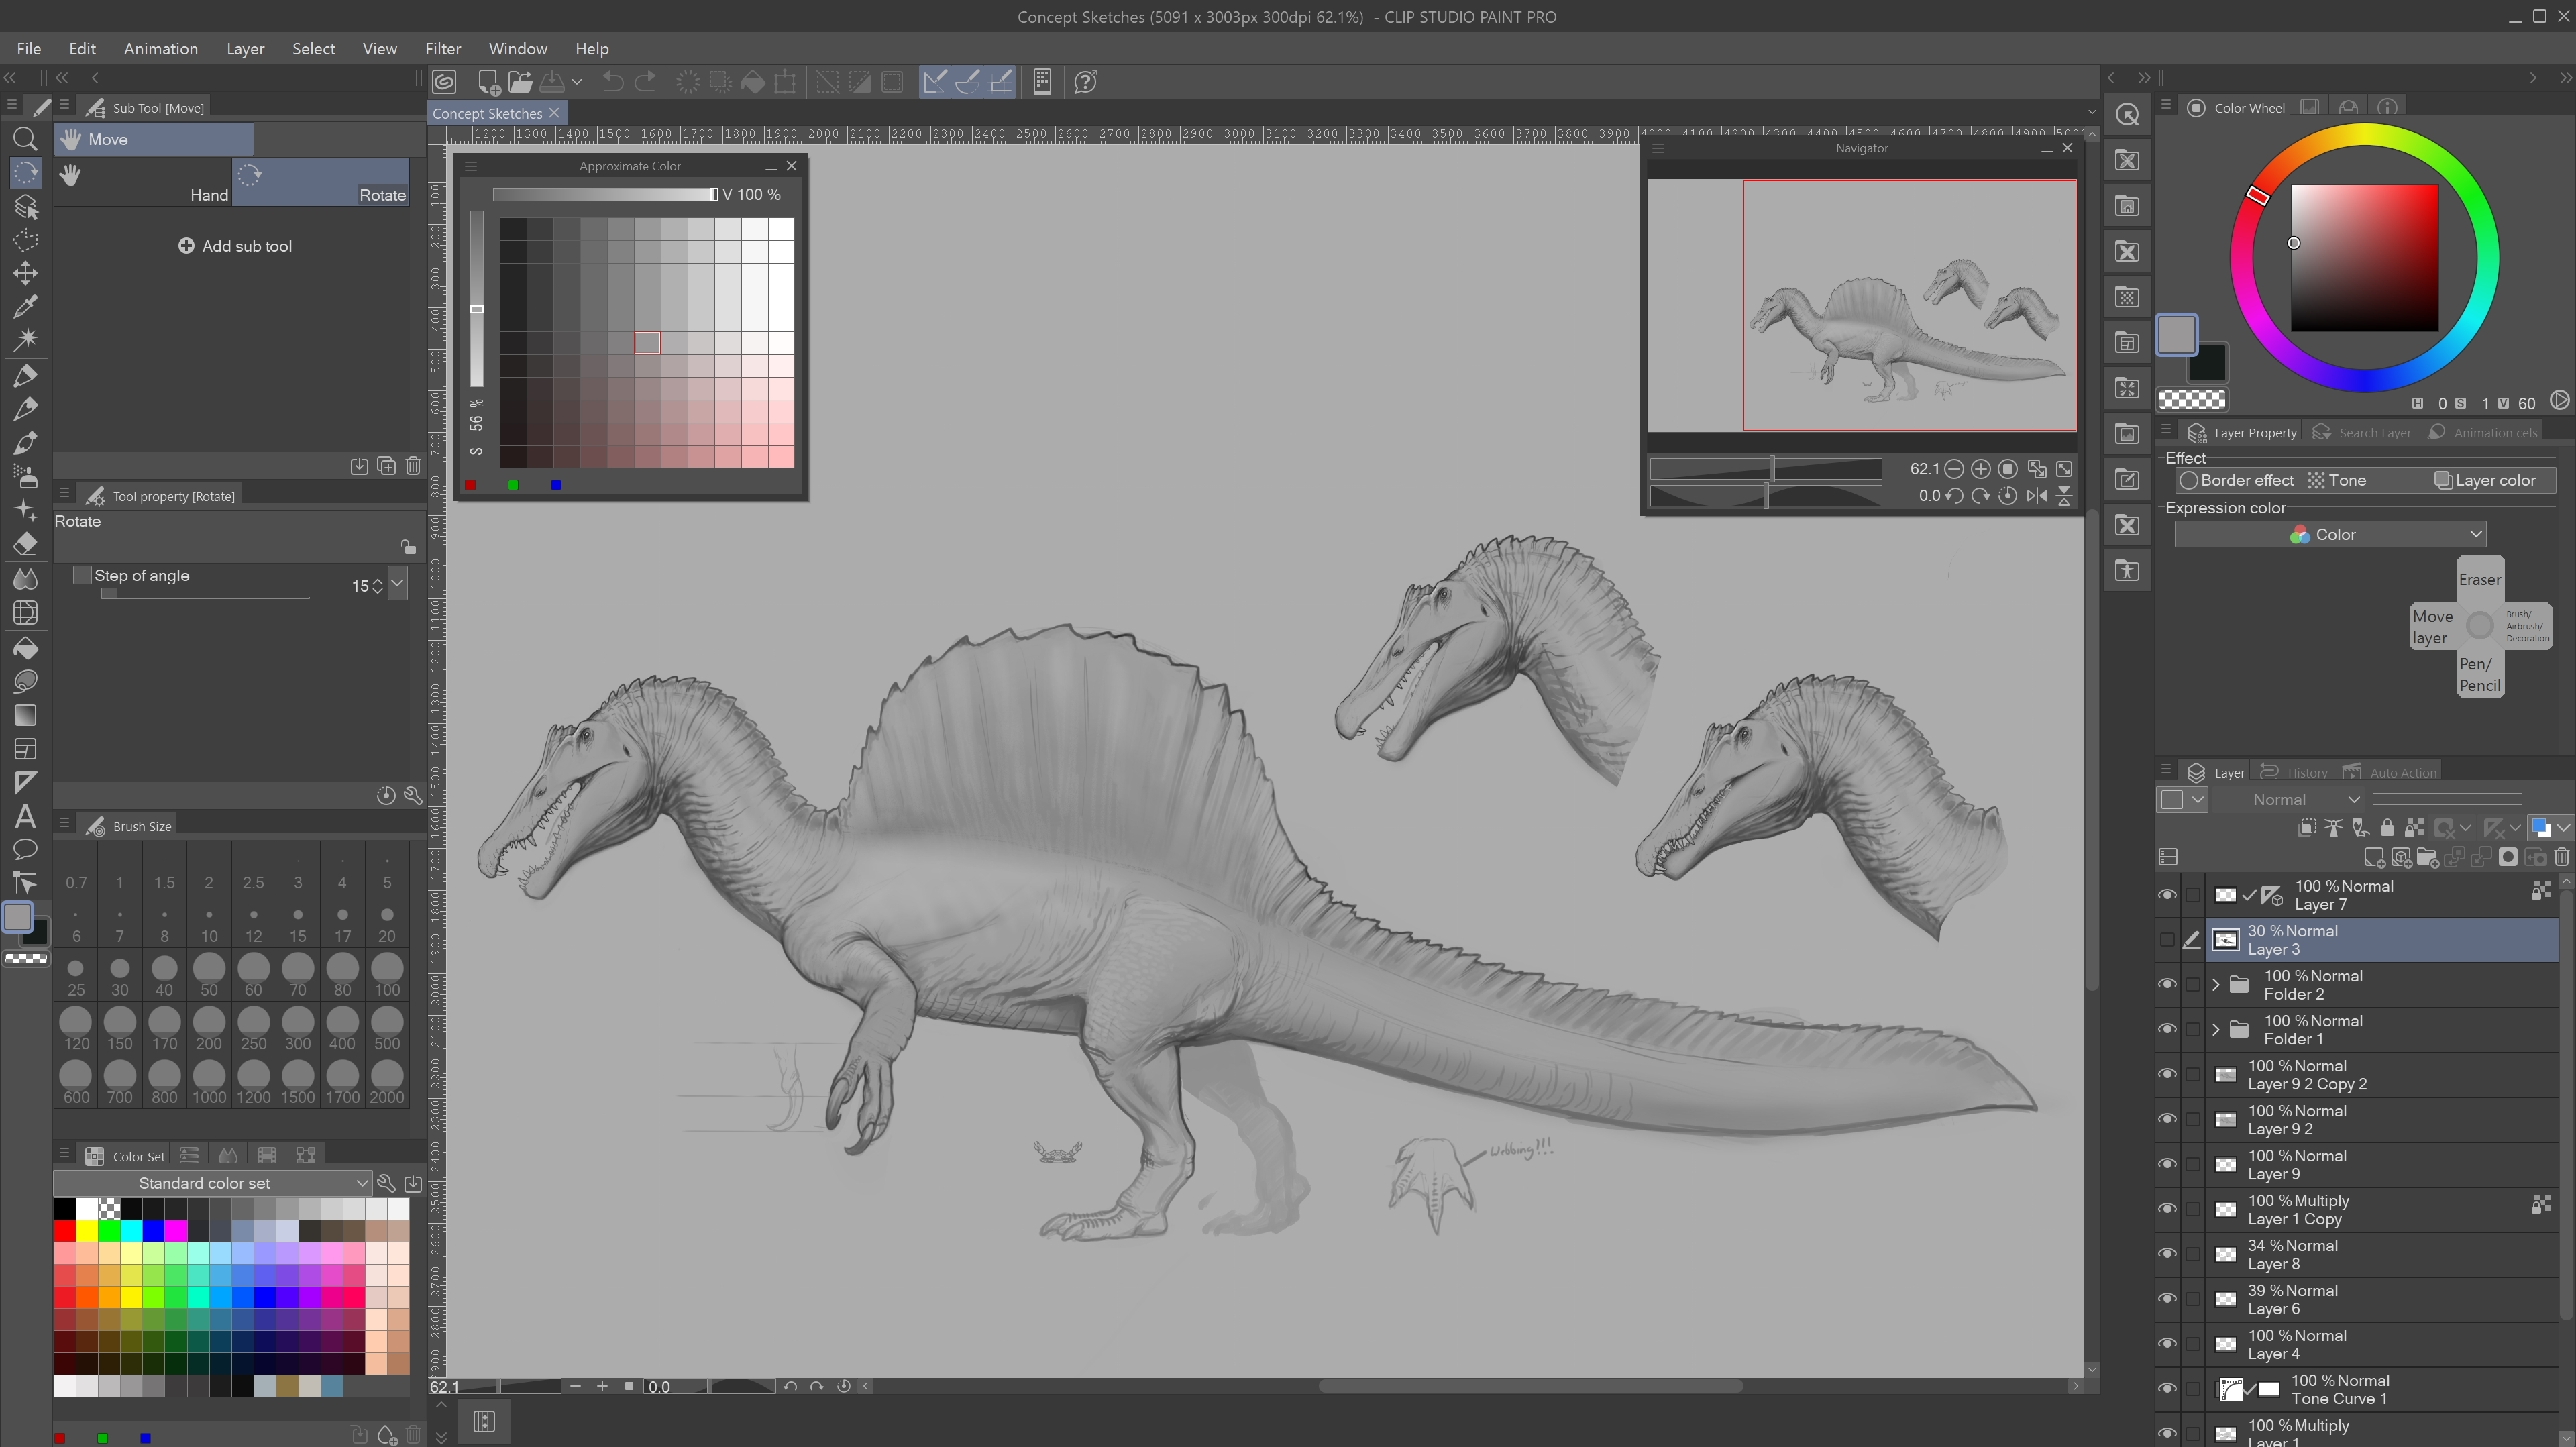This screenshot has height=1447, width=2576.
Task: Toggle visibility of Layer 9 2 Copy 2
Action: 2167,1074
